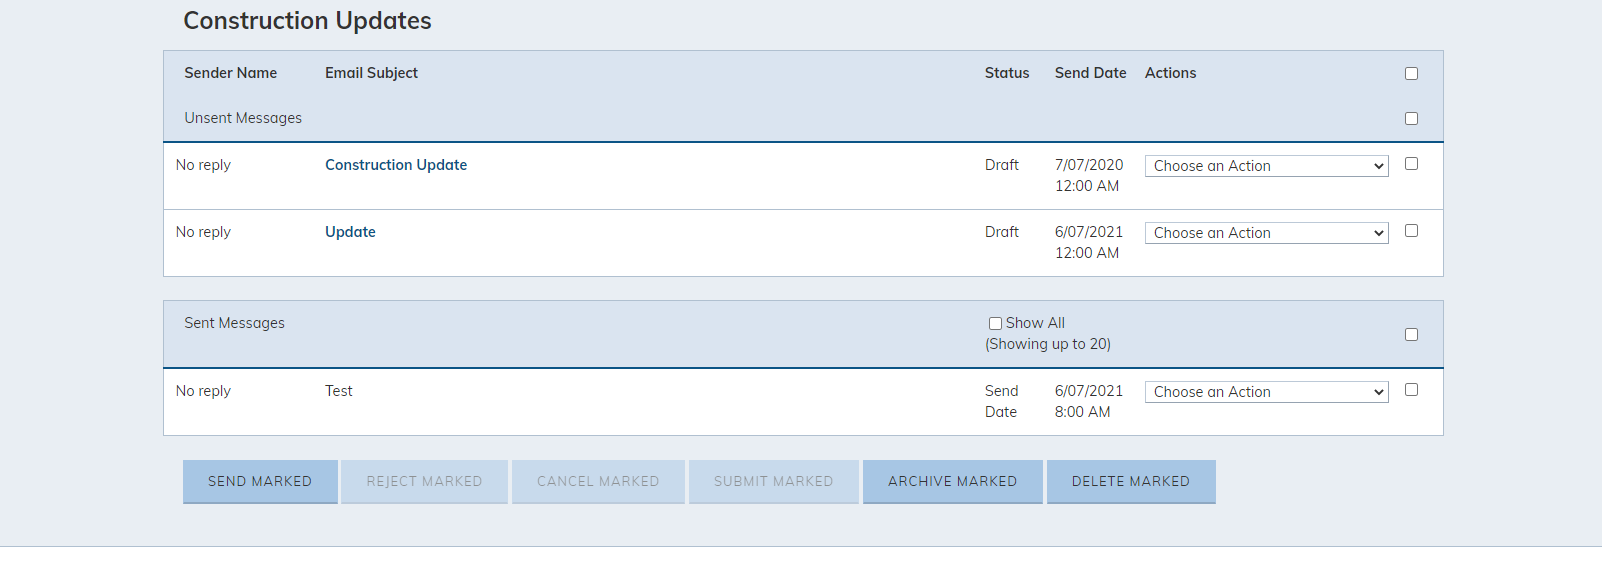Check the Unsent Messages group checkbox
Image resolution: width=1602 pixels, height=562 pixels.
(x=1411, y=118)
